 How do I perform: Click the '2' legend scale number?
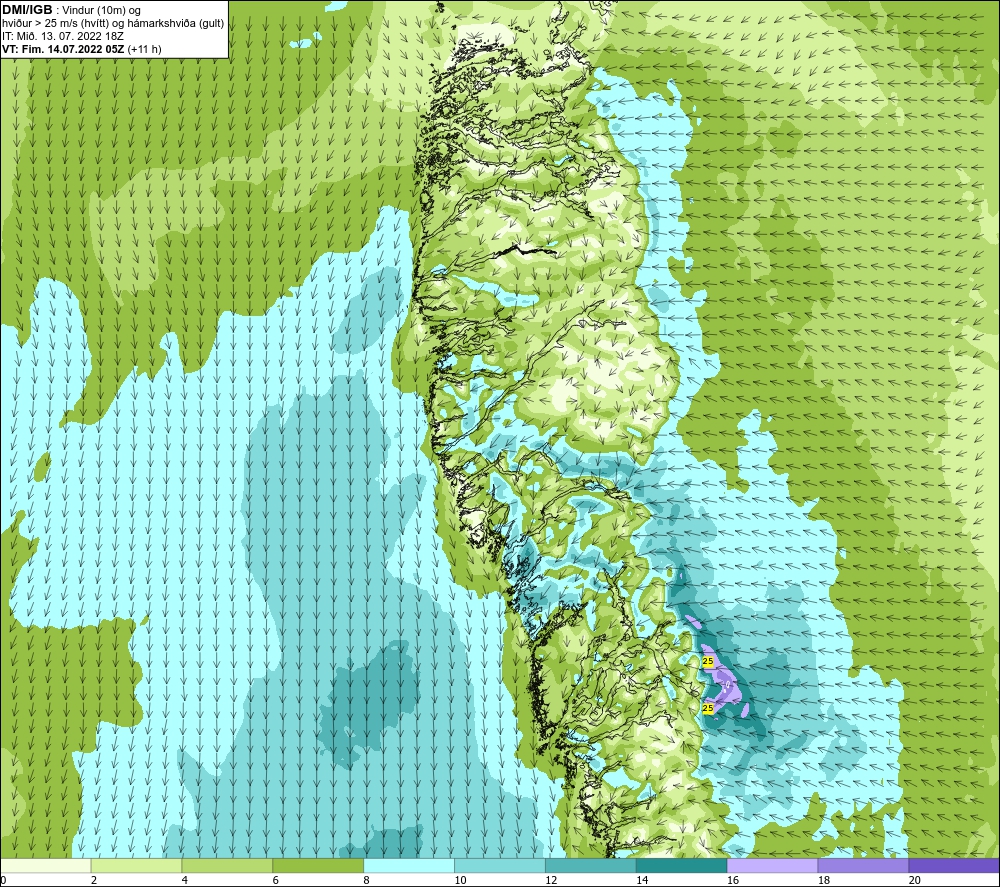(94, 880)
